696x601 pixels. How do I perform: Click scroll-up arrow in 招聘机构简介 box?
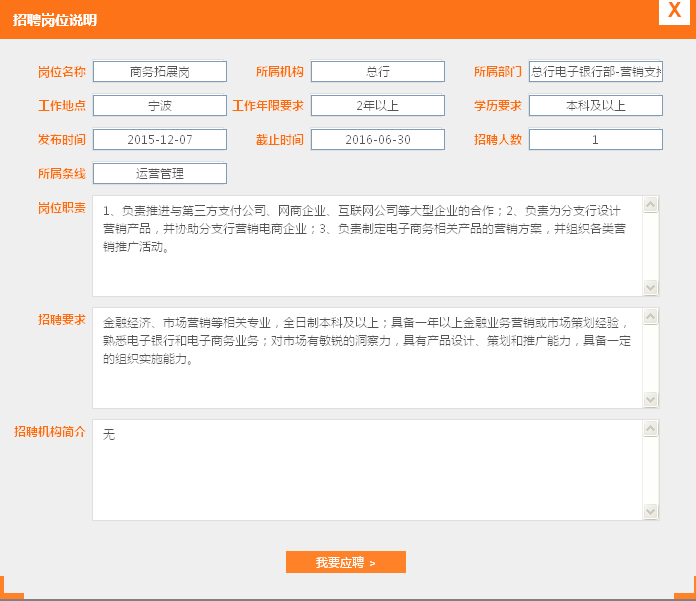651,429
